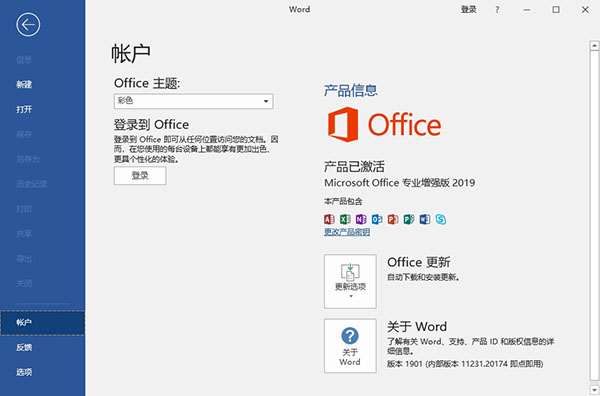The width and height of the screenshot is (600, 396).
Task: Select 打开 in the sidebar
Action: [24, 109]
